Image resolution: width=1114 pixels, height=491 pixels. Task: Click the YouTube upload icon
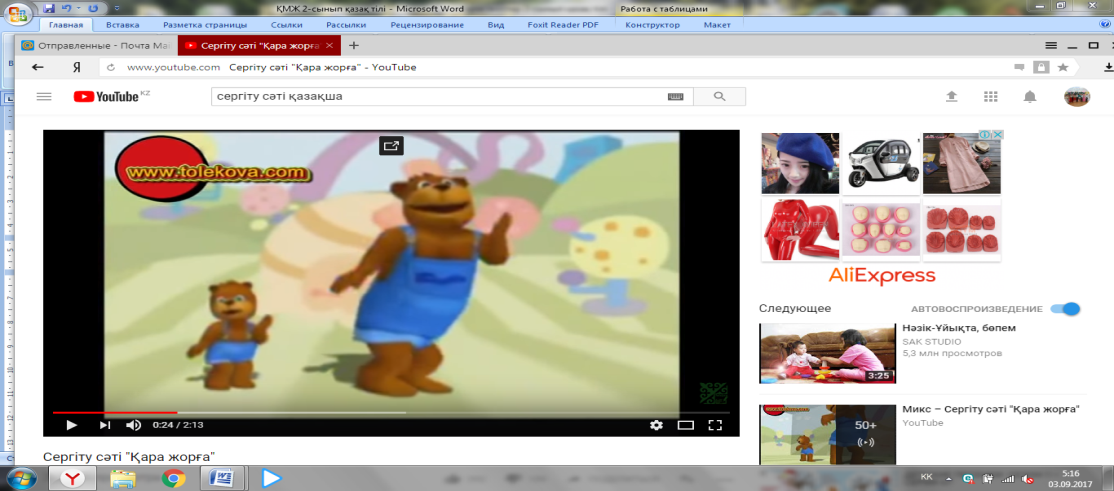click(x=951, y=96)
